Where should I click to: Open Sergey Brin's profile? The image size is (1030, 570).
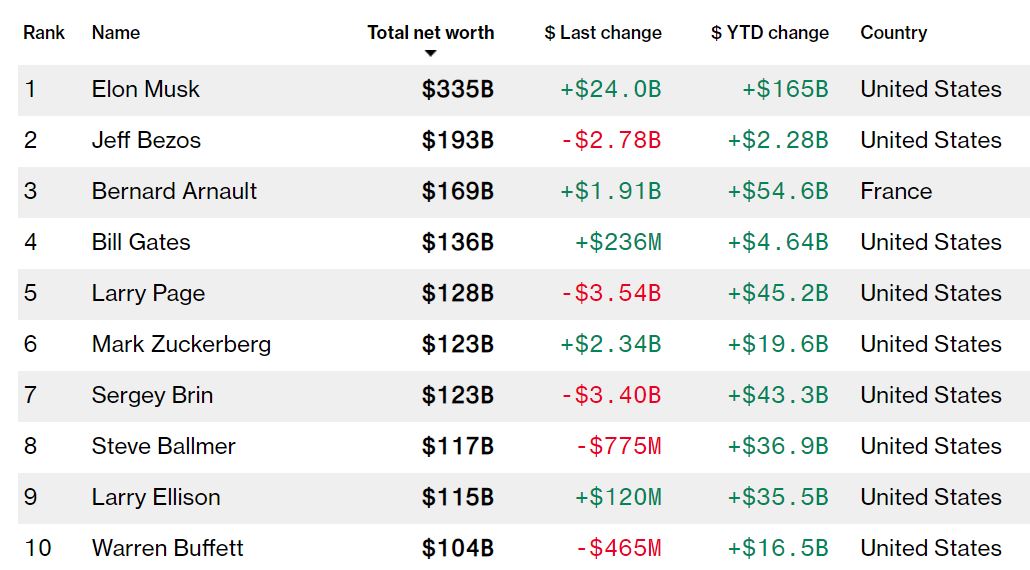tap(152, 395)
